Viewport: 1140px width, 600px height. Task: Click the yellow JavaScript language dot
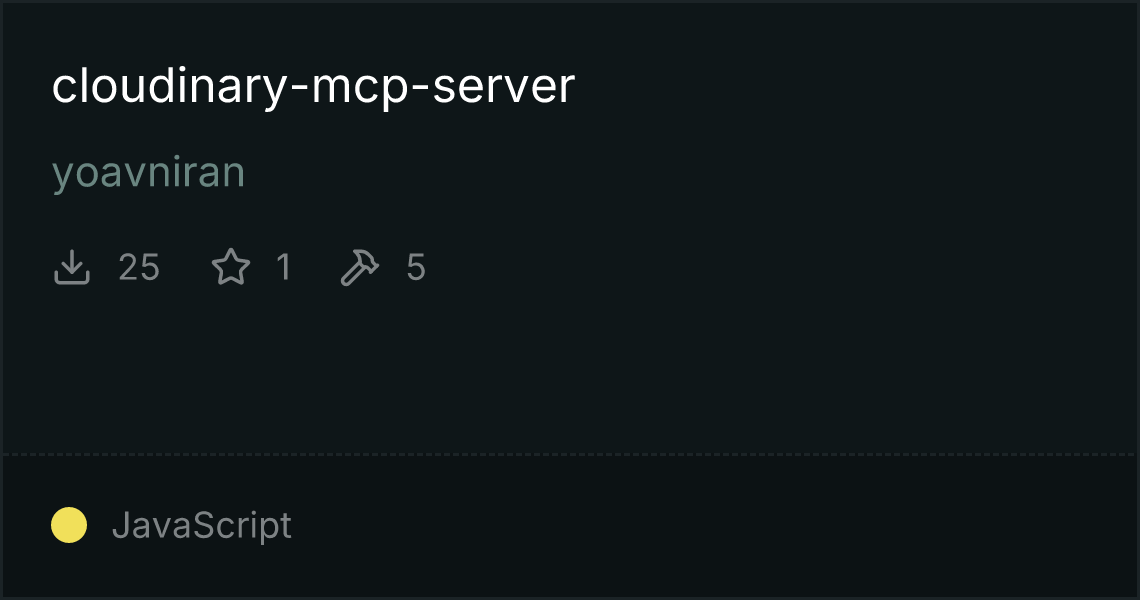[69, 525]
